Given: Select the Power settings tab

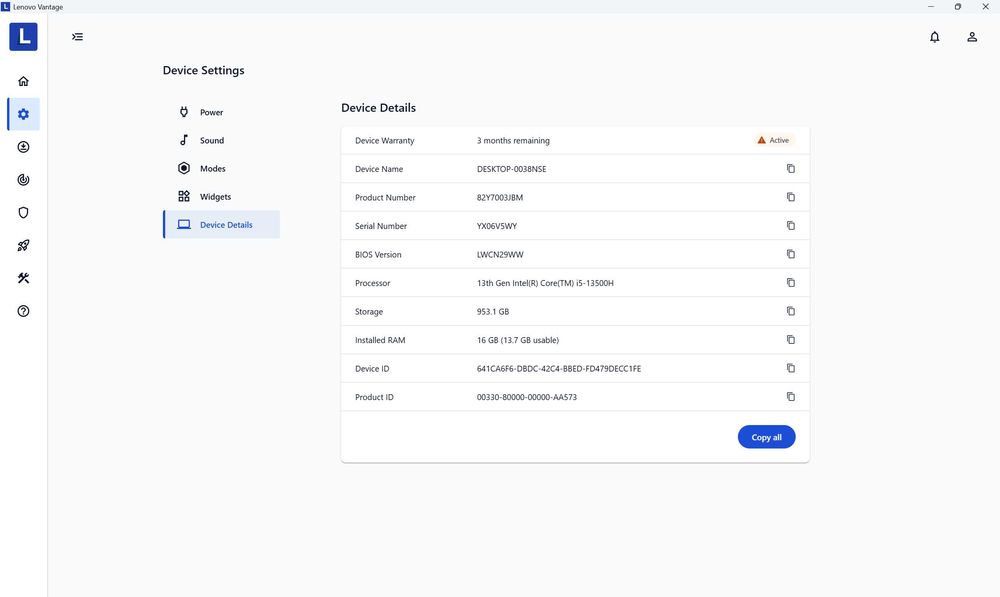Looking at the screenshot, I should (211, 112).
